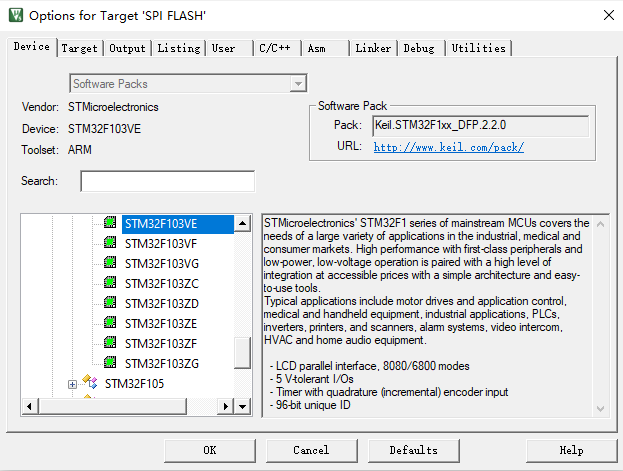The height and width of the screenshot is (471, 623).
Task: Click description panel scroll down arrow
Action: [x=600, y=408]
